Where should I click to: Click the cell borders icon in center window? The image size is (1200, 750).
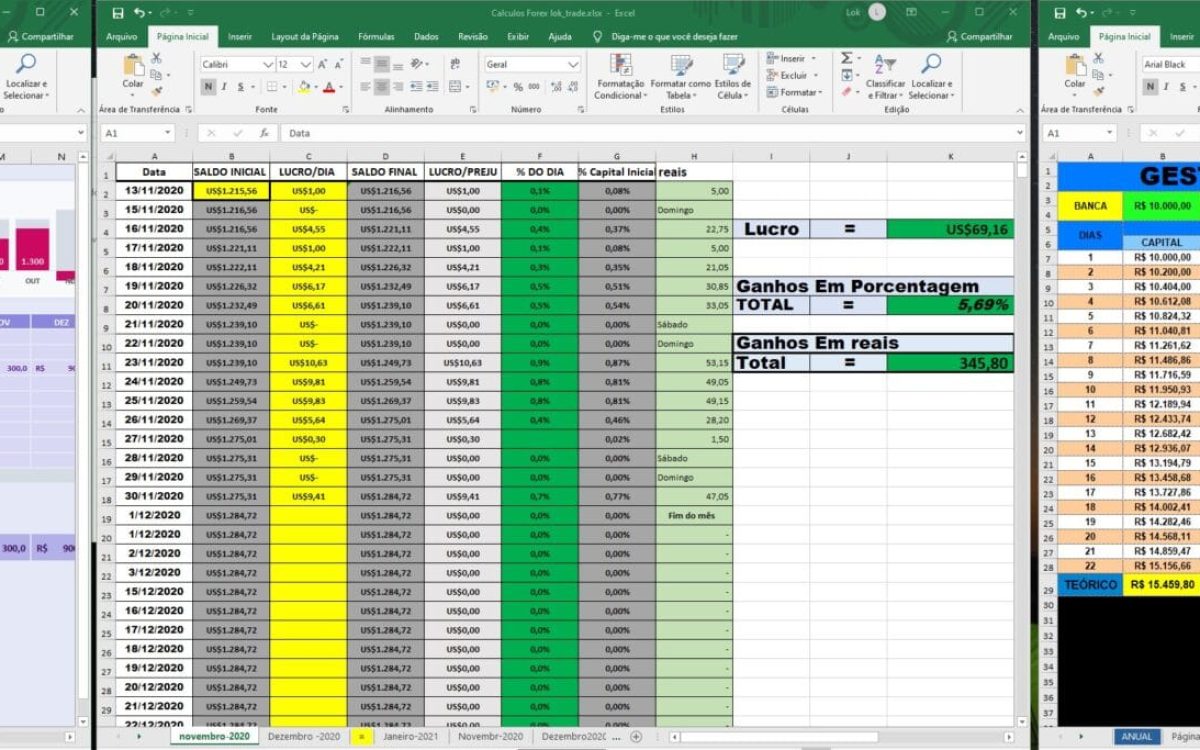coord(270,87)
